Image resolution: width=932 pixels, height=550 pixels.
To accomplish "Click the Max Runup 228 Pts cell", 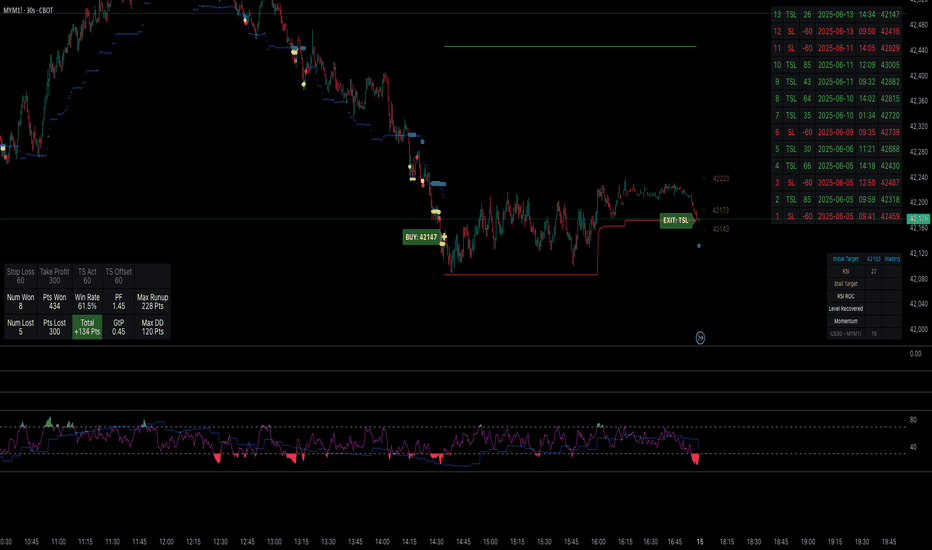I will coord(152,301).
